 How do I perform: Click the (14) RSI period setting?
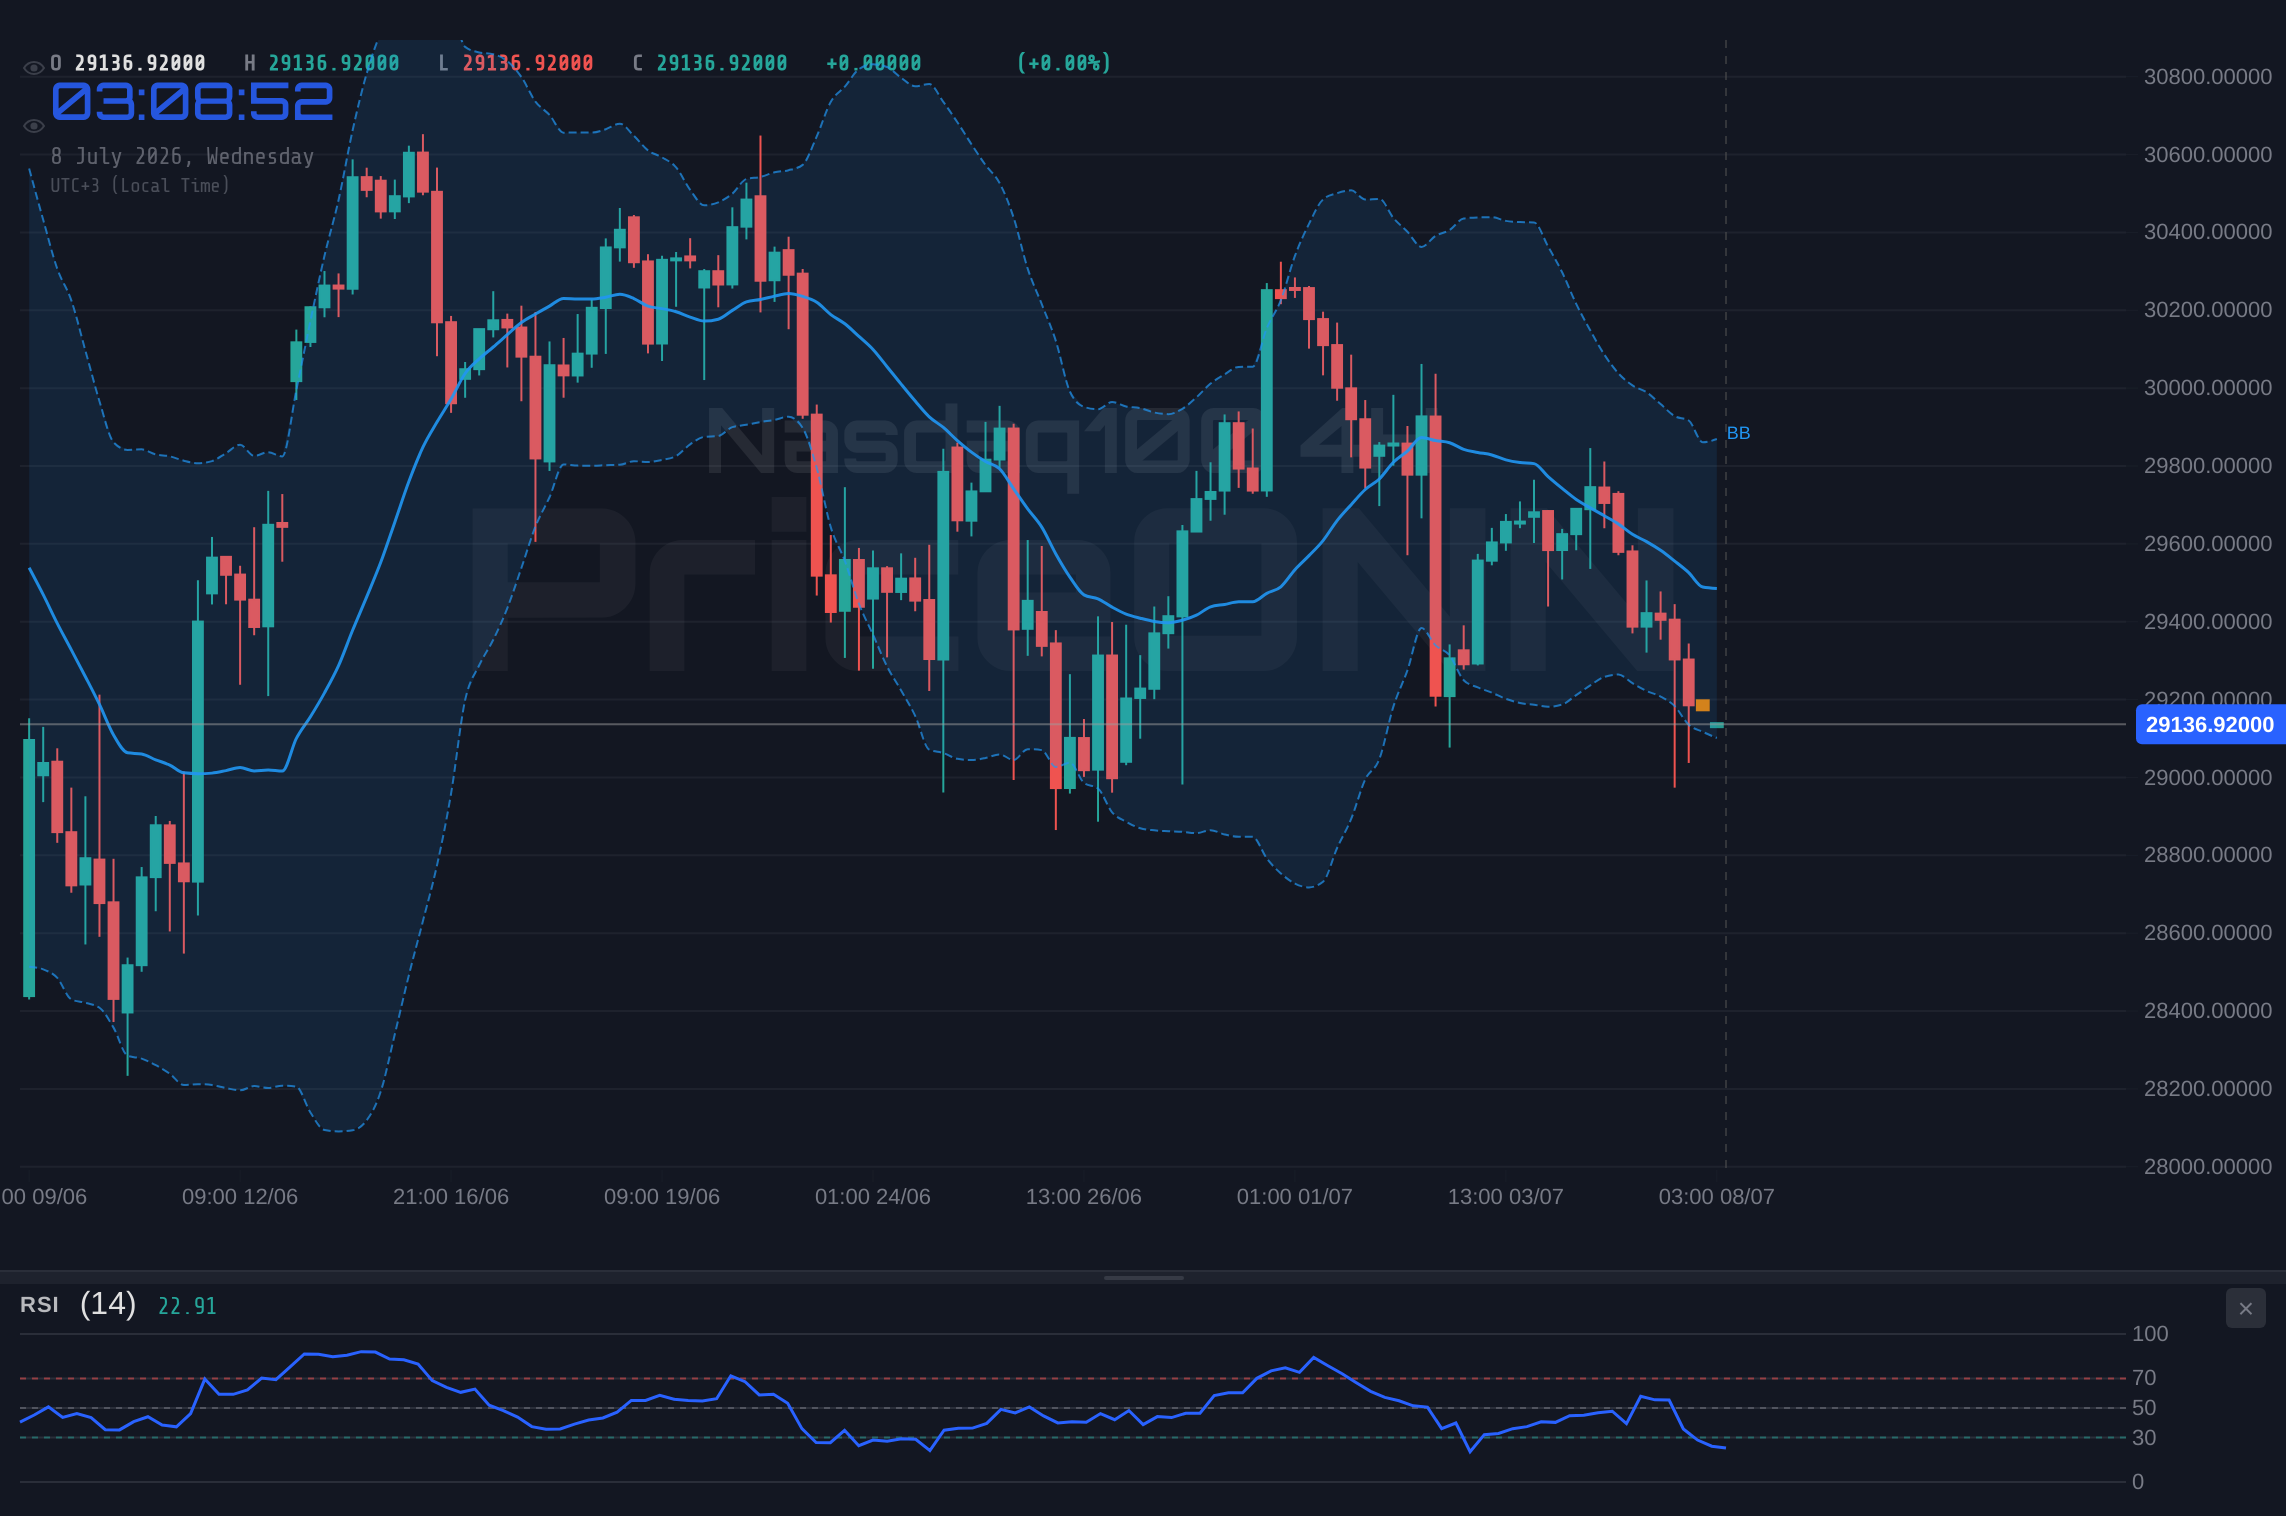tap(108, 1303)
